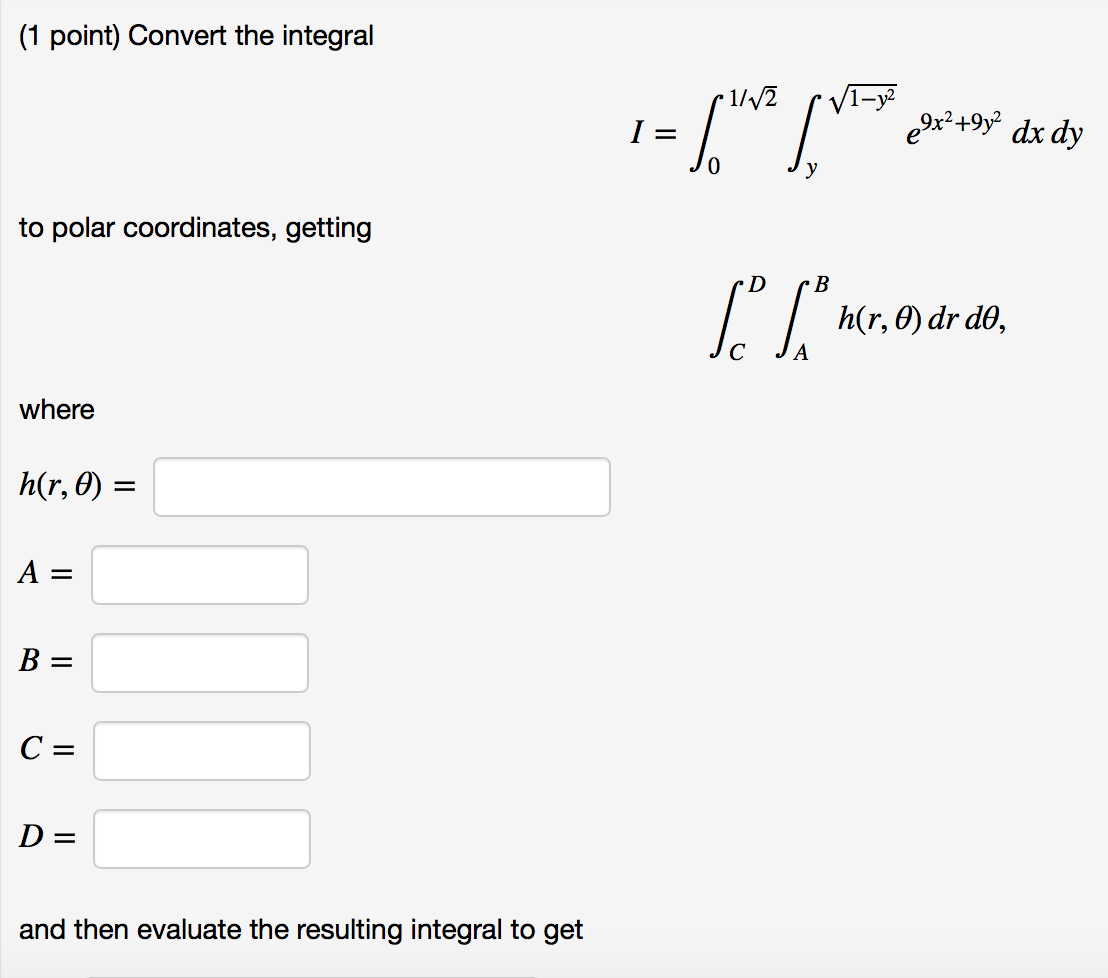1108x978 pixels.
Task: Click the 'to polar coordinates, getting' text
Action: (x=195, y=228)
